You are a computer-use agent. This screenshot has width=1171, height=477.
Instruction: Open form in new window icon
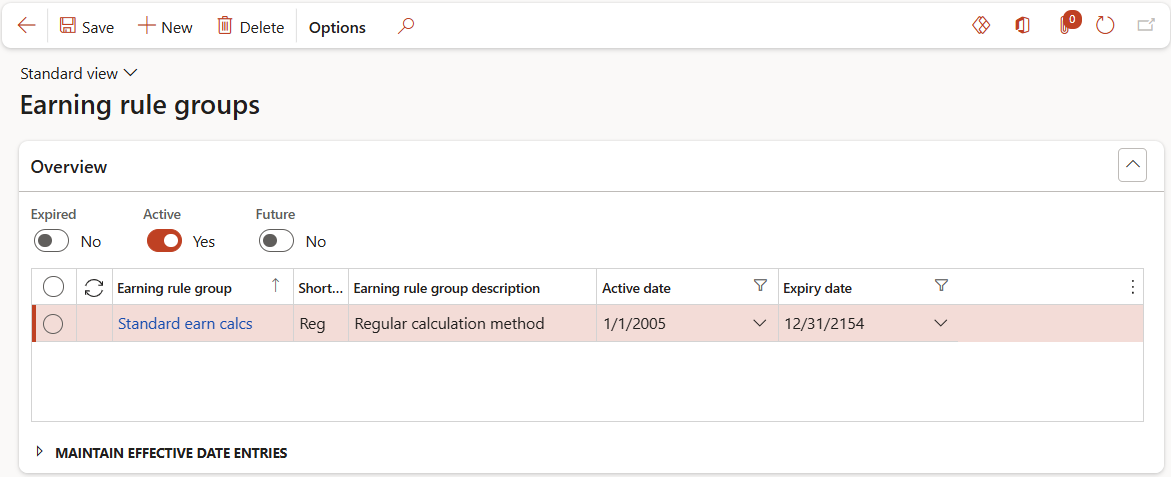pos(1146,26)
